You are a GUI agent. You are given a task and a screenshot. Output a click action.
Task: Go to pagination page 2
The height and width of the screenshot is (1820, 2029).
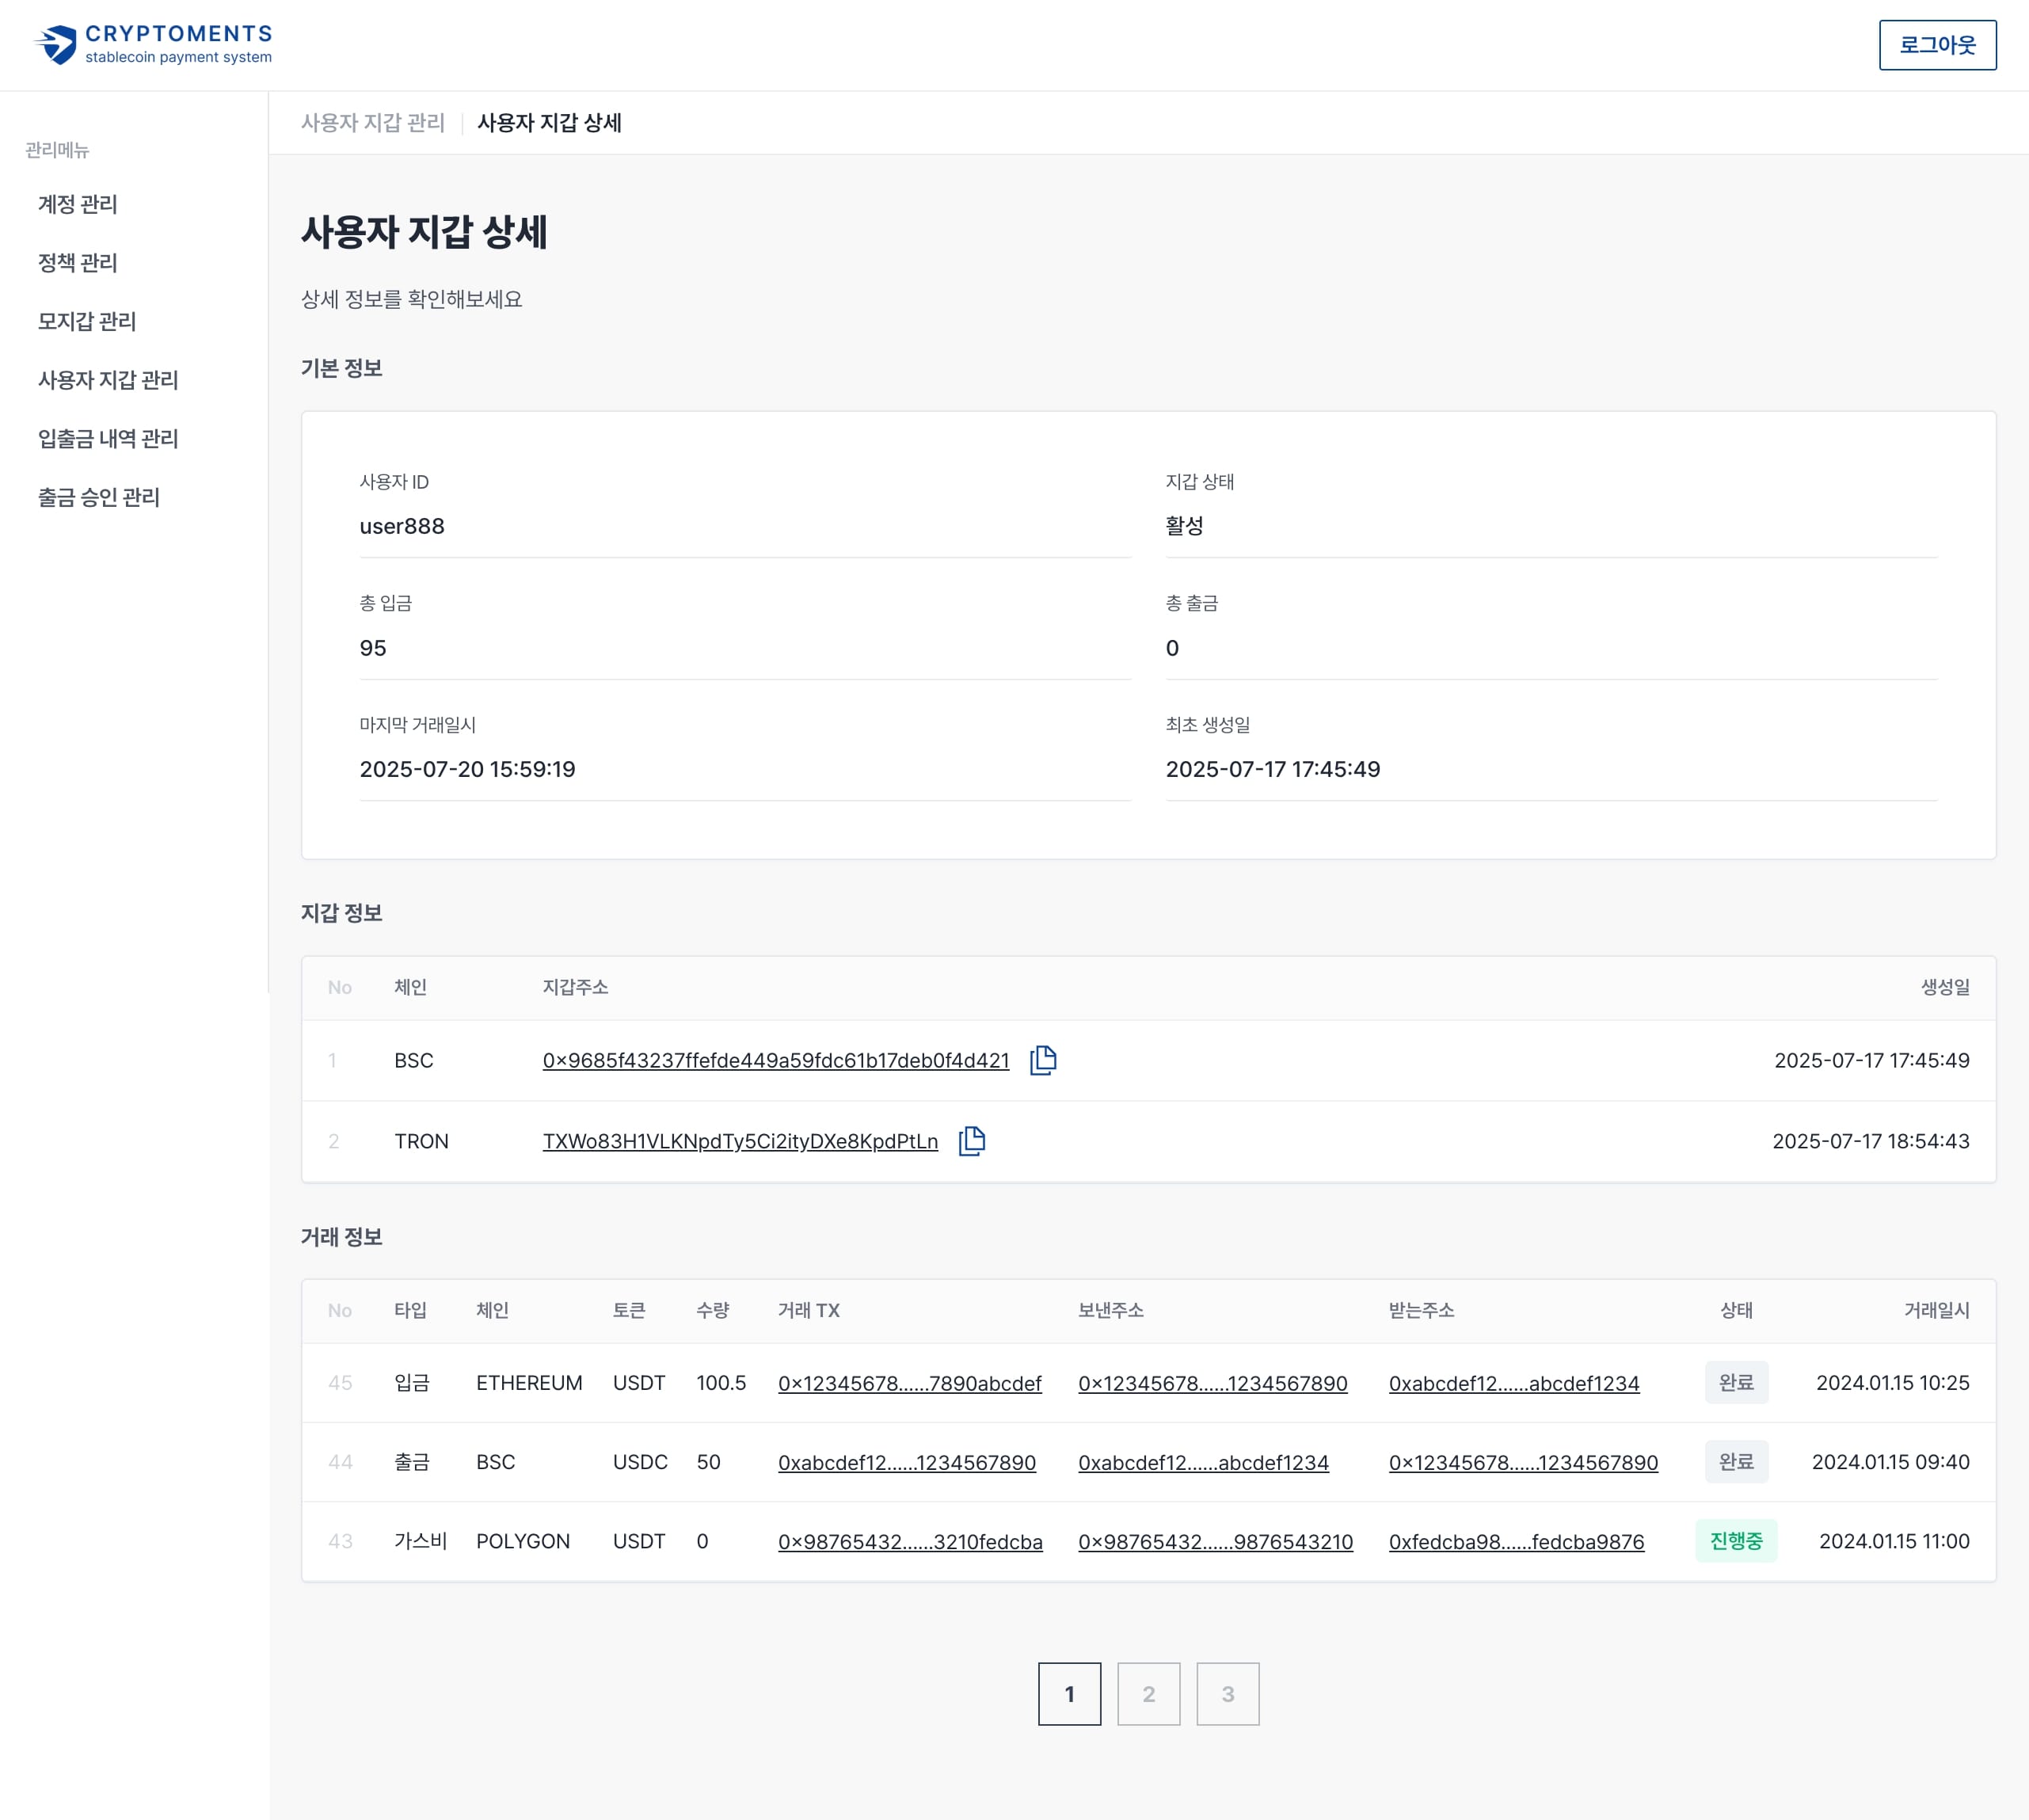(x=1148, y=1694)
